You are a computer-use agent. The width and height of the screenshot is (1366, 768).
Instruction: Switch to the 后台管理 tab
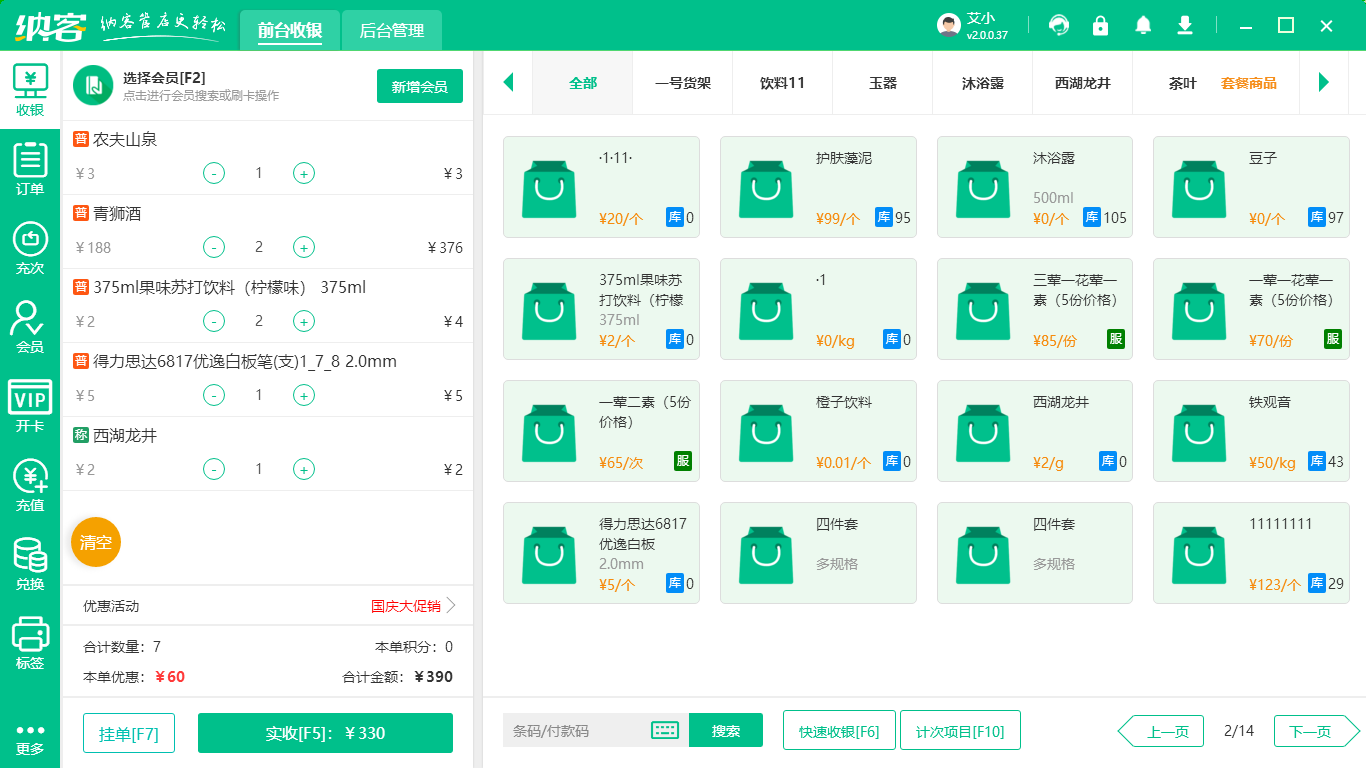click(x=391, y=31)
